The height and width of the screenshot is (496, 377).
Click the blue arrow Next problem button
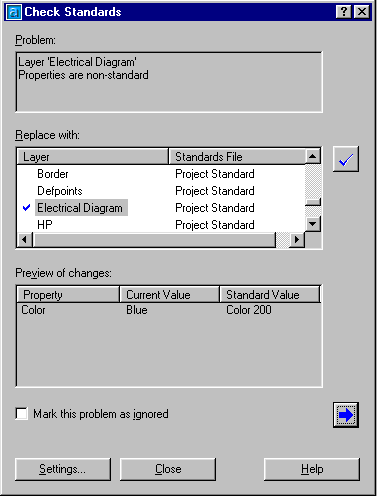[x=346, y=415]
